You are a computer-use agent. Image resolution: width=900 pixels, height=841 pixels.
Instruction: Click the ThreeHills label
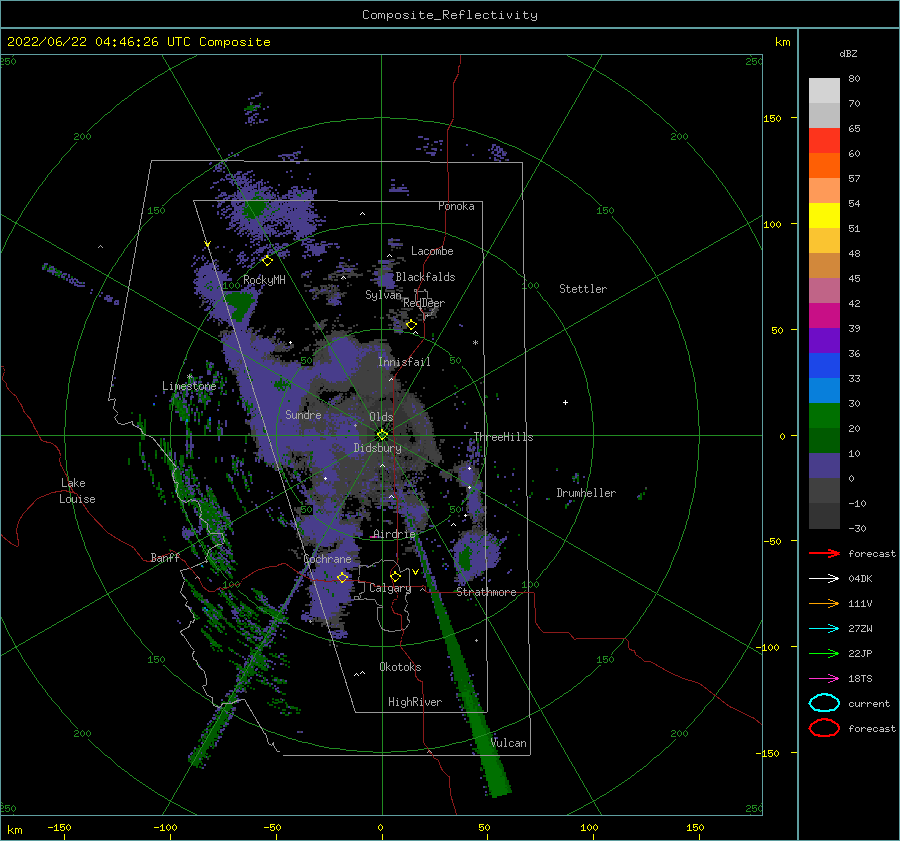click(x=503, y=437)
